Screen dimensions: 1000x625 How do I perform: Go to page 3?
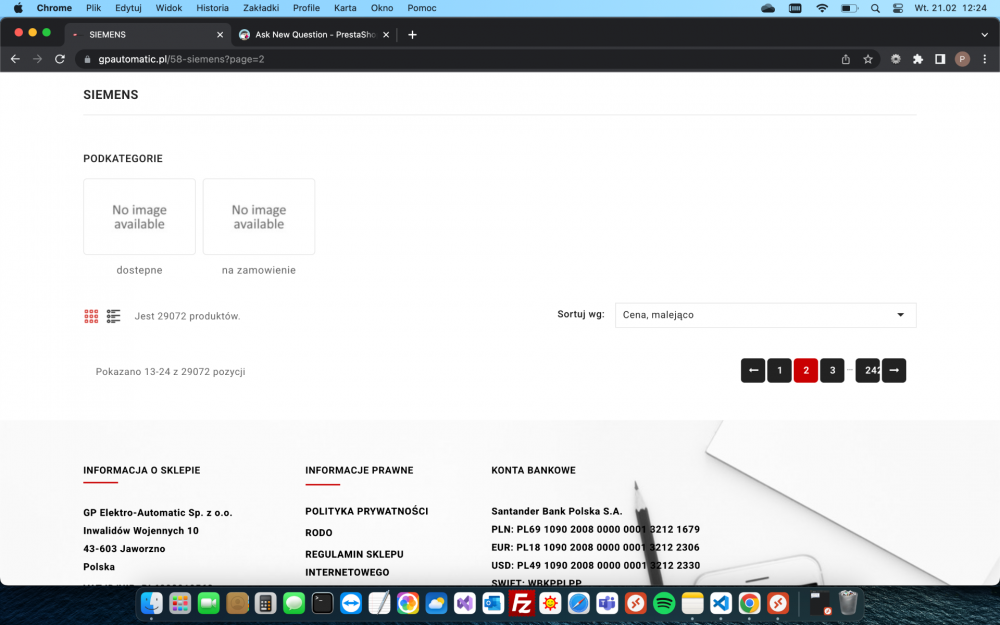click(x=832, y=371)
